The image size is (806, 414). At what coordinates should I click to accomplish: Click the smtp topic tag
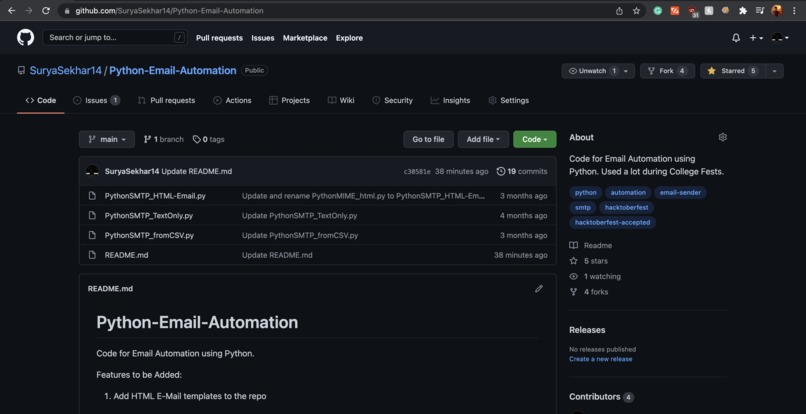[582, 208]
